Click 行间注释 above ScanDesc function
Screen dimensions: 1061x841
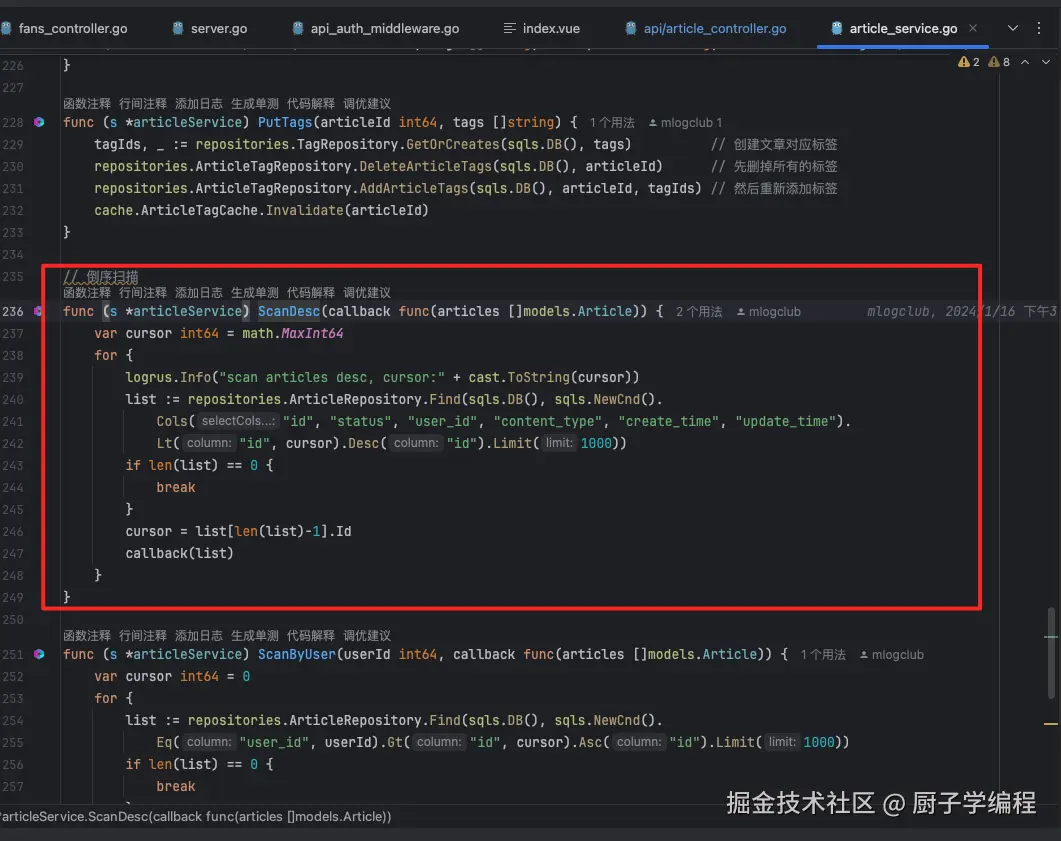[x=143, y=293]
